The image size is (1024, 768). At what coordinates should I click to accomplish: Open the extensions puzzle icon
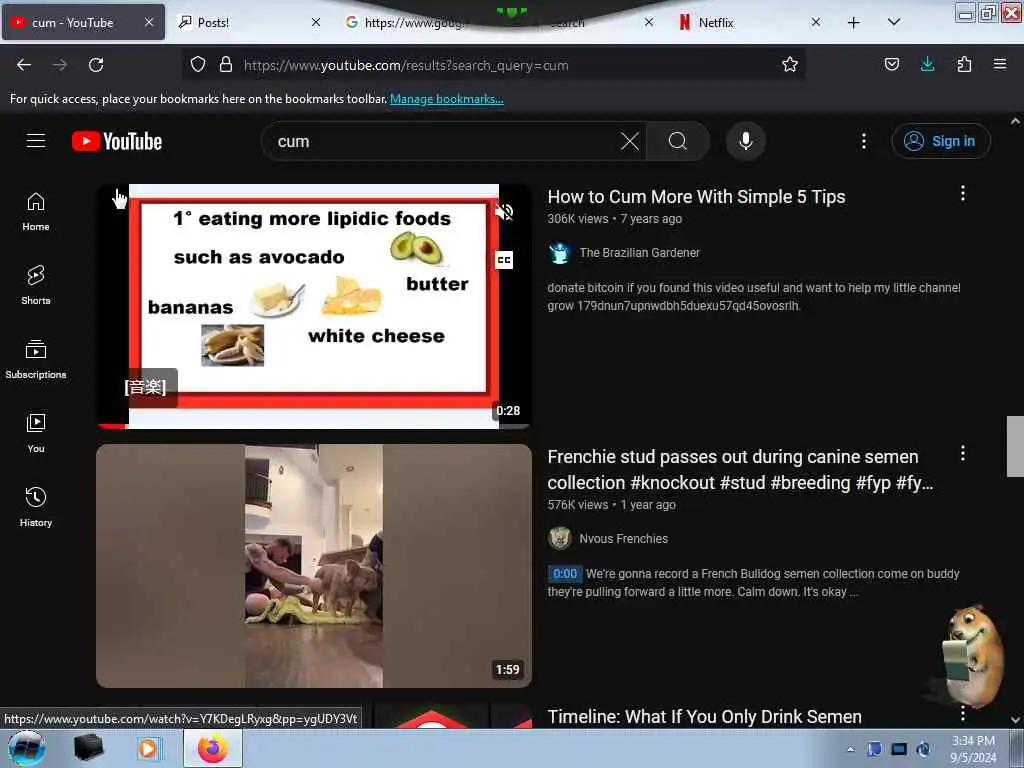click(964, 65)
